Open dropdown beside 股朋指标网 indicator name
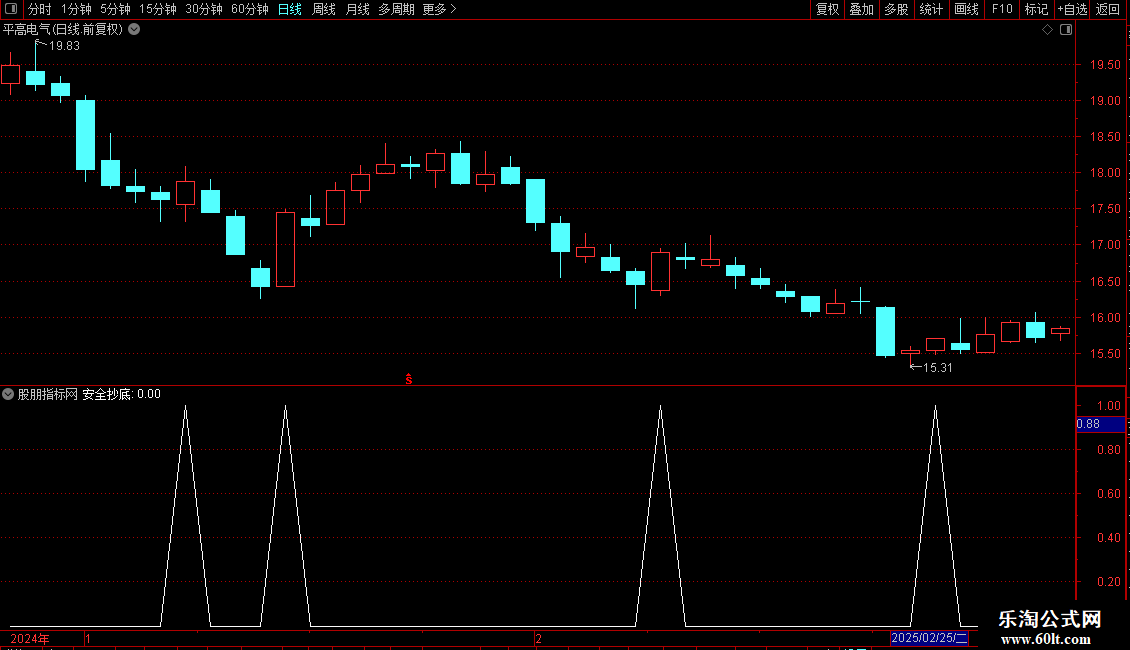1130x650 pixels. (x=8, y=394)
